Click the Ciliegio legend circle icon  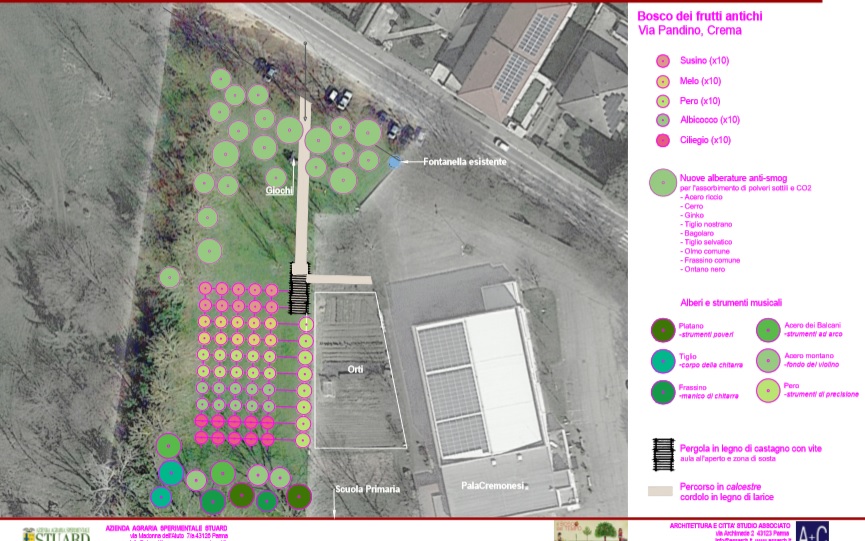point(662,140)
